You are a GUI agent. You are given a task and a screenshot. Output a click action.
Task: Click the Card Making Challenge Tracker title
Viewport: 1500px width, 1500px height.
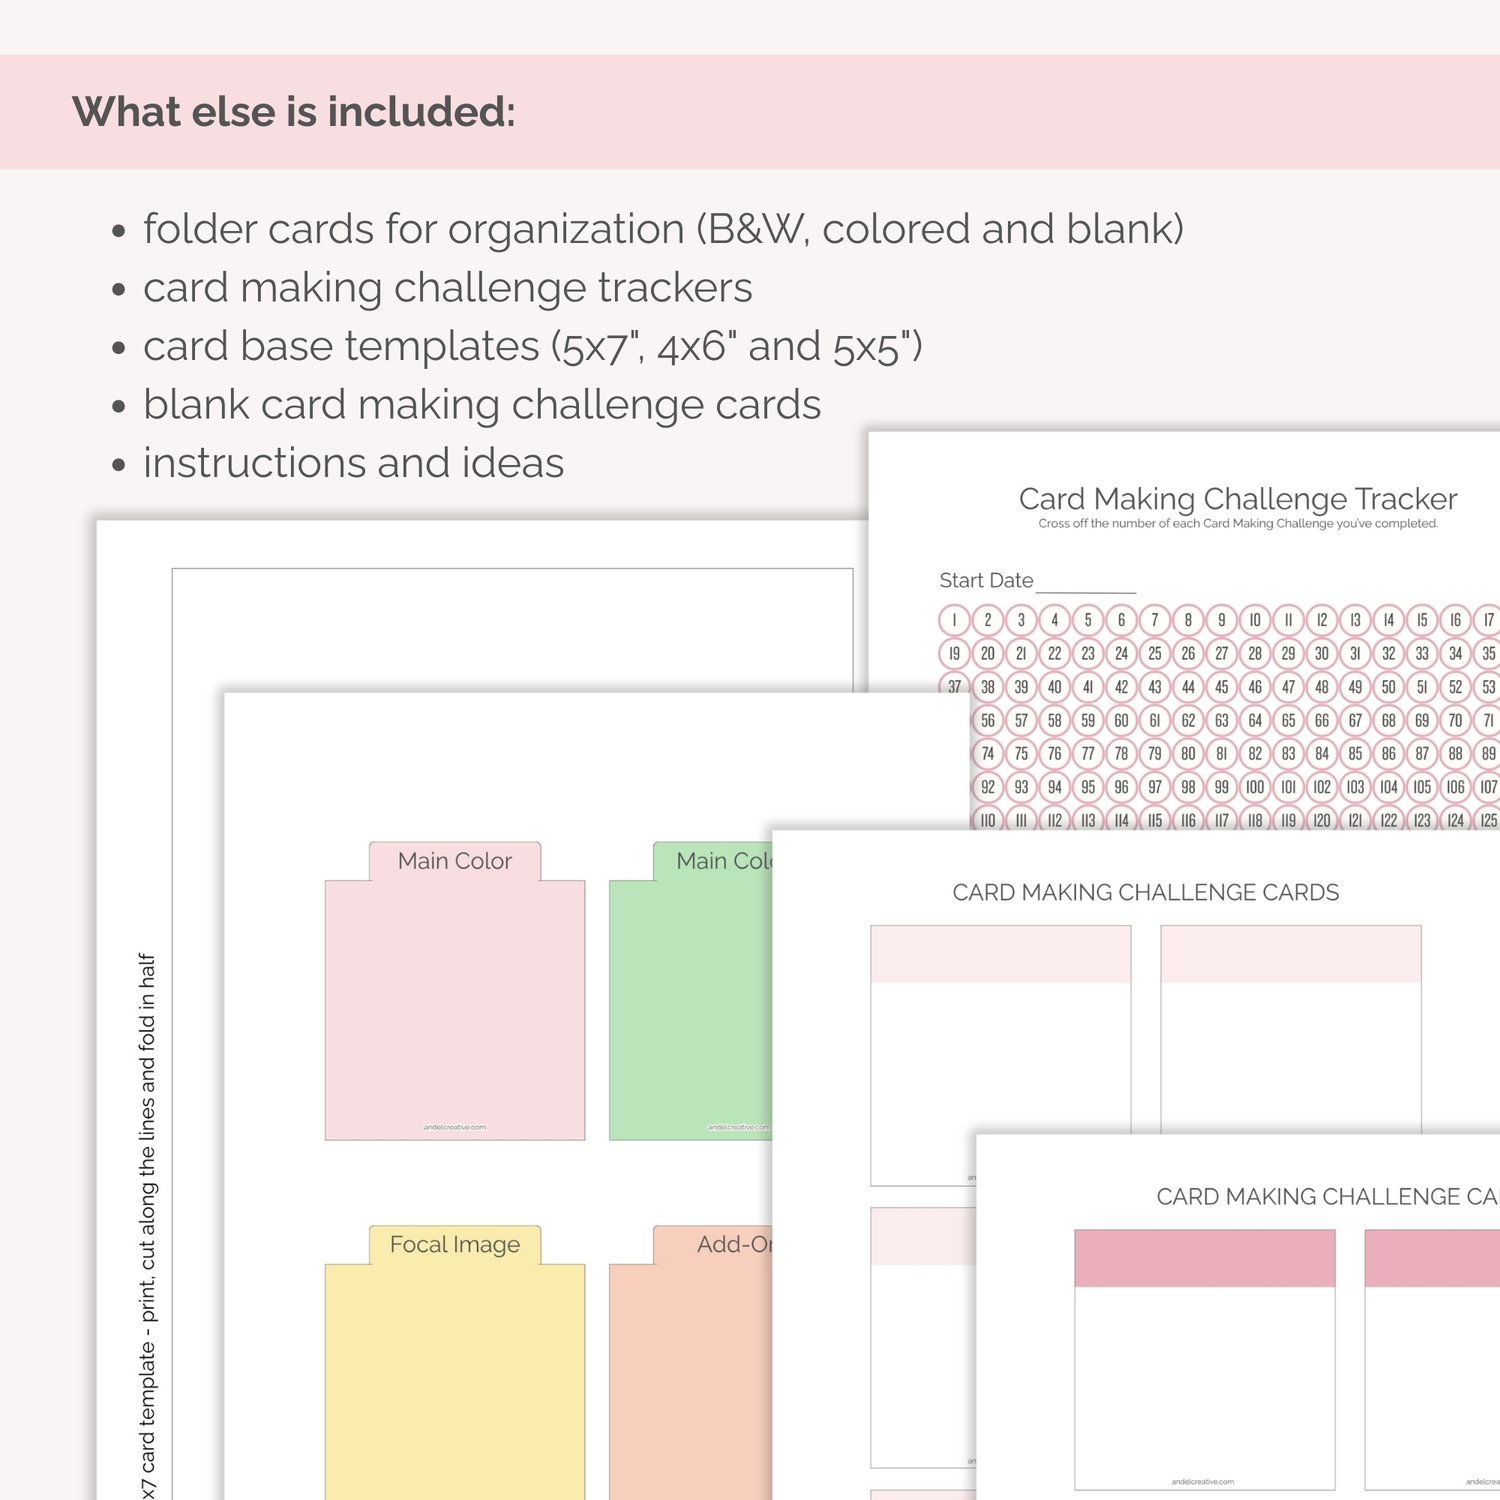[x=1237, y=498]
